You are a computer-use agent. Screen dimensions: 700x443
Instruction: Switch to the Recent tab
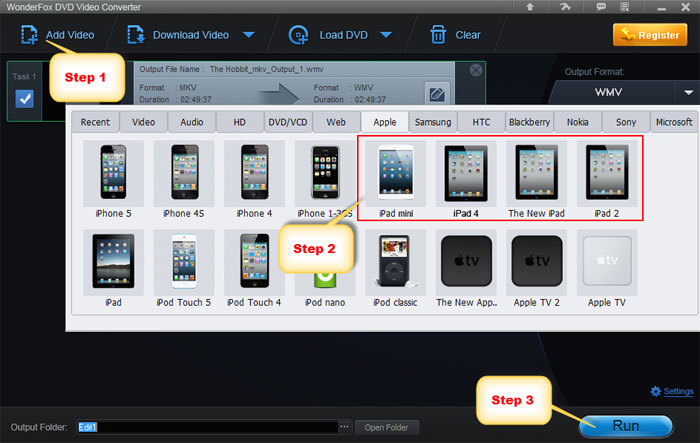pyautogui.click(x=95, y=122)
